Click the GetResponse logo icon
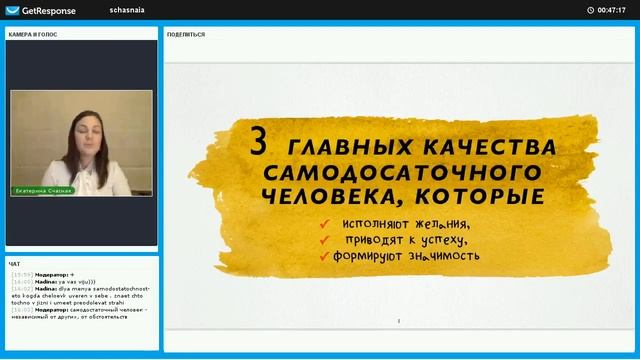This screenshot has width=640, height=360. [x=12, y=10]
